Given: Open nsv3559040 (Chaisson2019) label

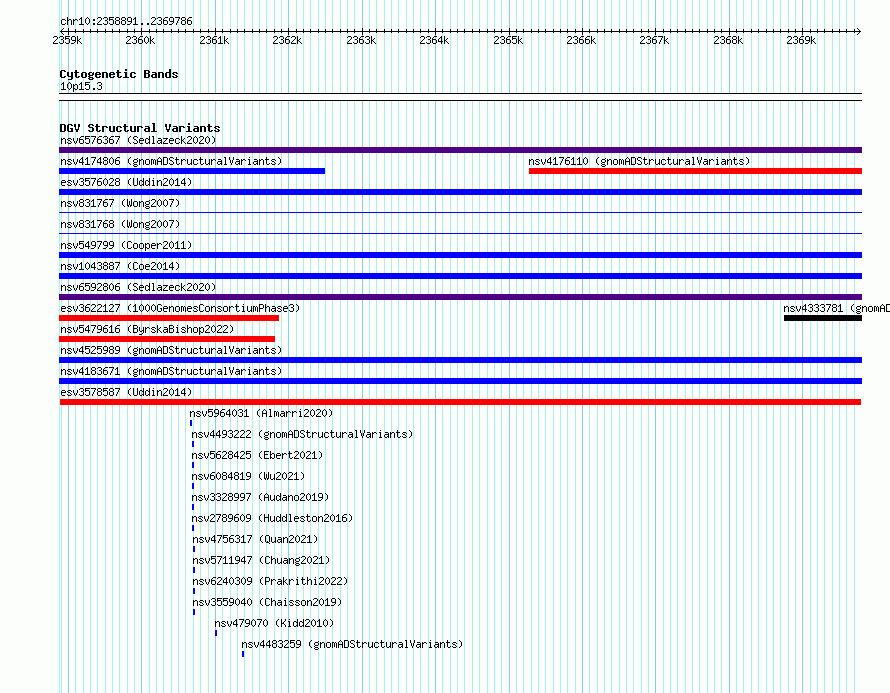Looking at the screenshot, I should click(x=267, y=602).
